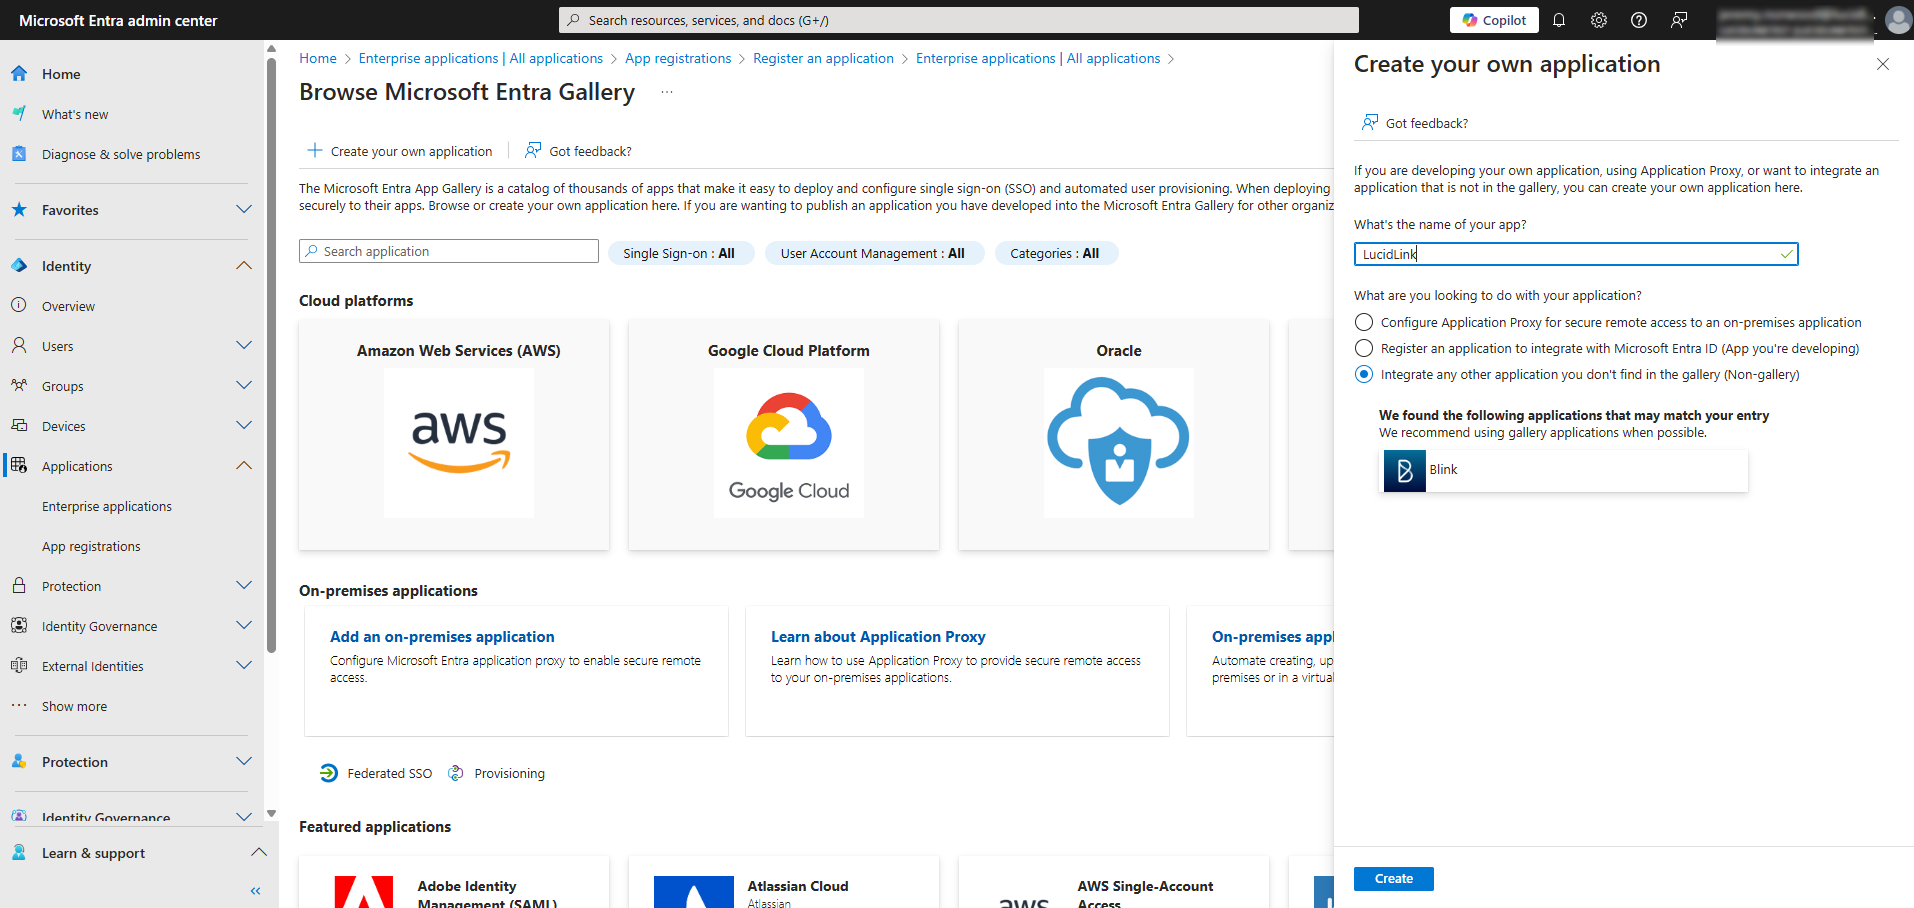Click the Diagnose & solve problems icon
Screen dimensions: 1914x908
(x=19, y=154)
